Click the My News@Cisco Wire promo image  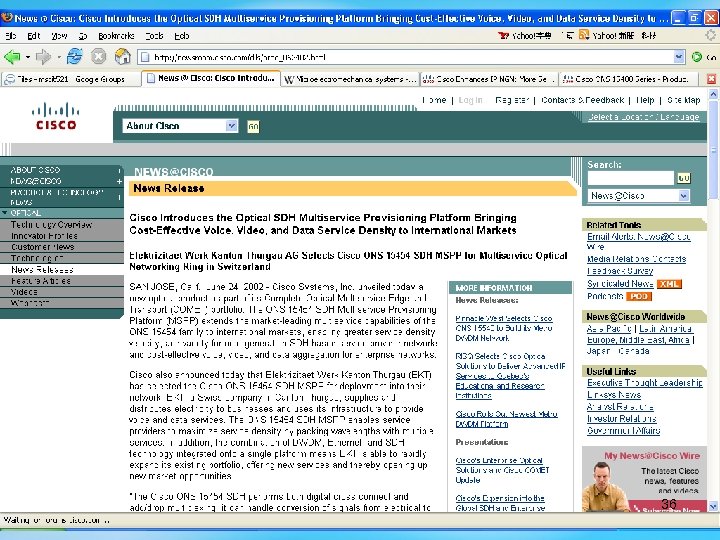tap(644, 479)
